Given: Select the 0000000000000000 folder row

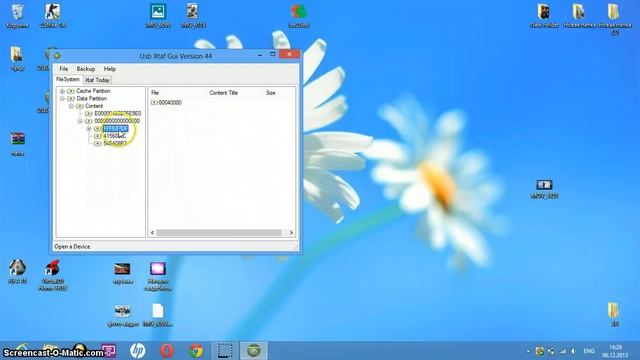Looking at the screenshot, I should (x=117, y=121).
